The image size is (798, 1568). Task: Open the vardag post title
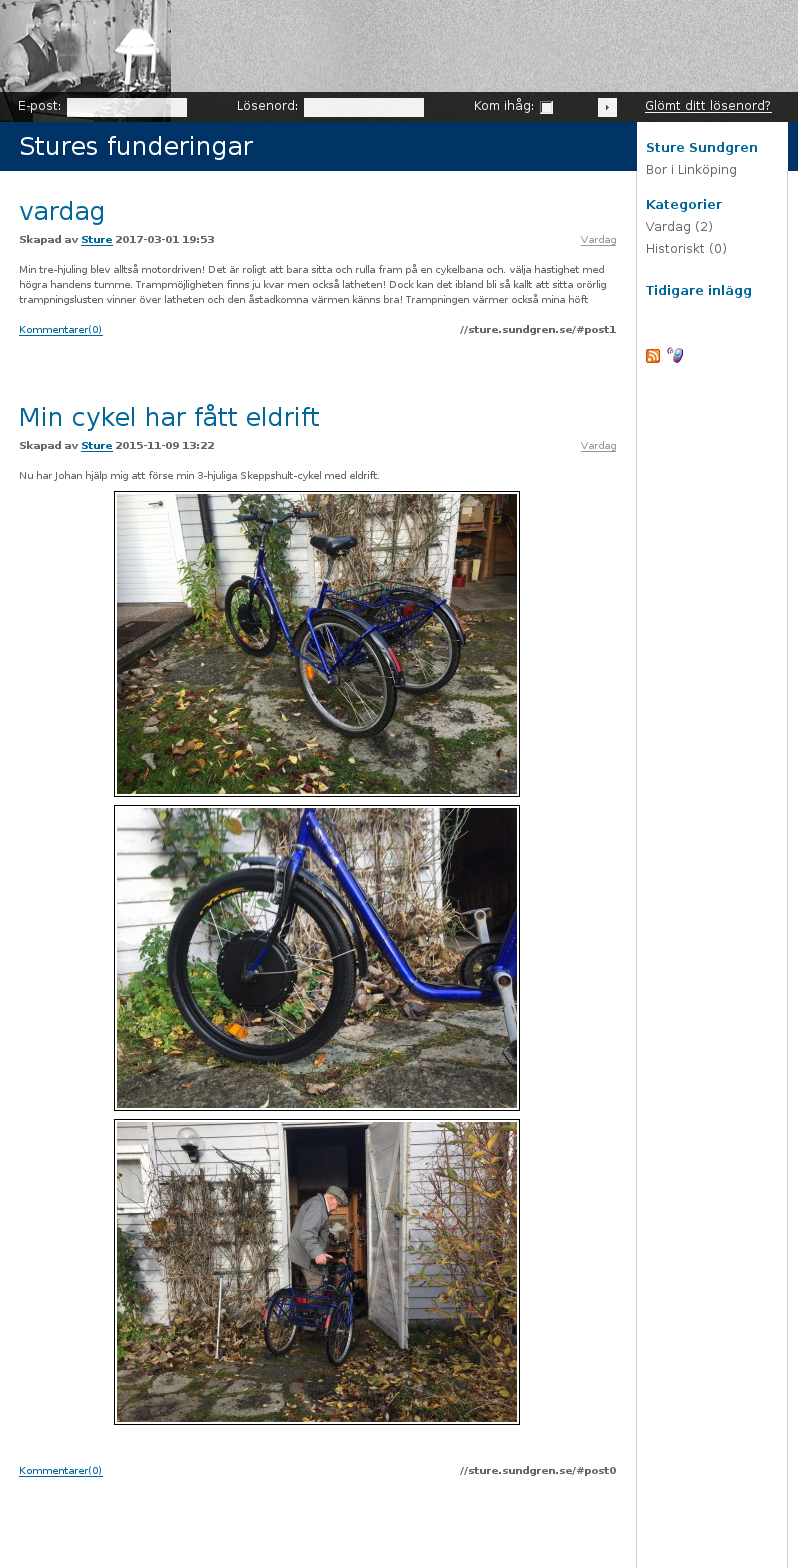[62, 211]
